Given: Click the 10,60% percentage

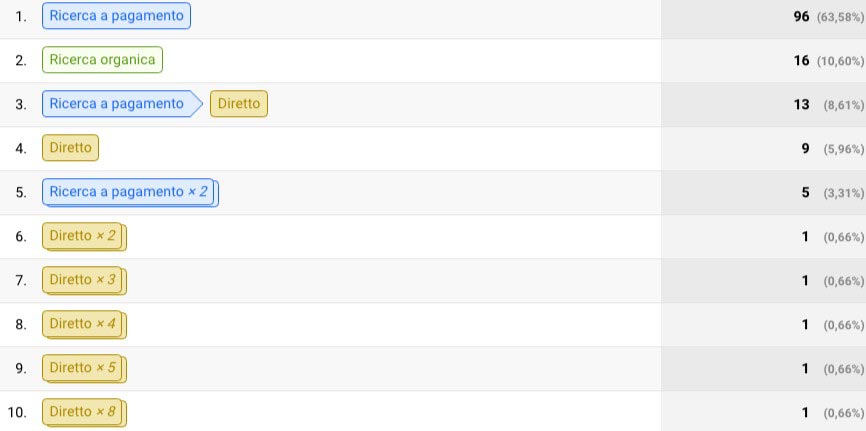Looking at the screenshot, I should click(841, 61).
